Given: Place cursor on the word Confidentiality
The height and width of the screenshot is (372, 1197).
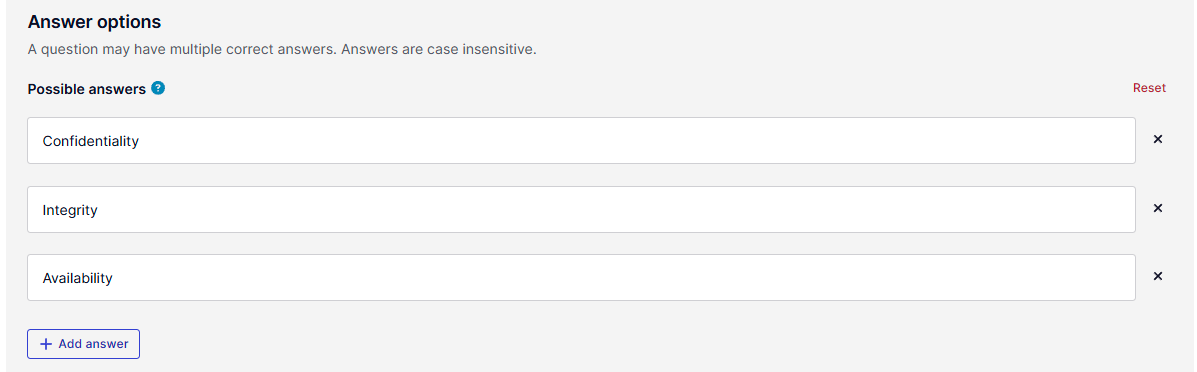Looking at the screenshot, I should [90, 141].
